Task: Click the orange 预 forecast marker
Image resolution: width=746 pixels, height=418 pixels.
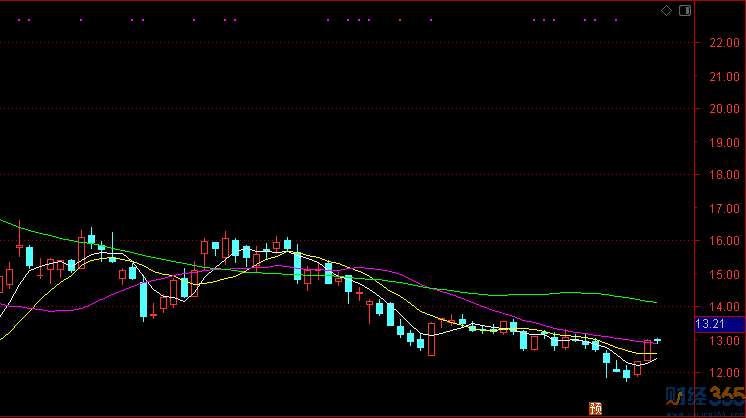Action: point(595,408)
